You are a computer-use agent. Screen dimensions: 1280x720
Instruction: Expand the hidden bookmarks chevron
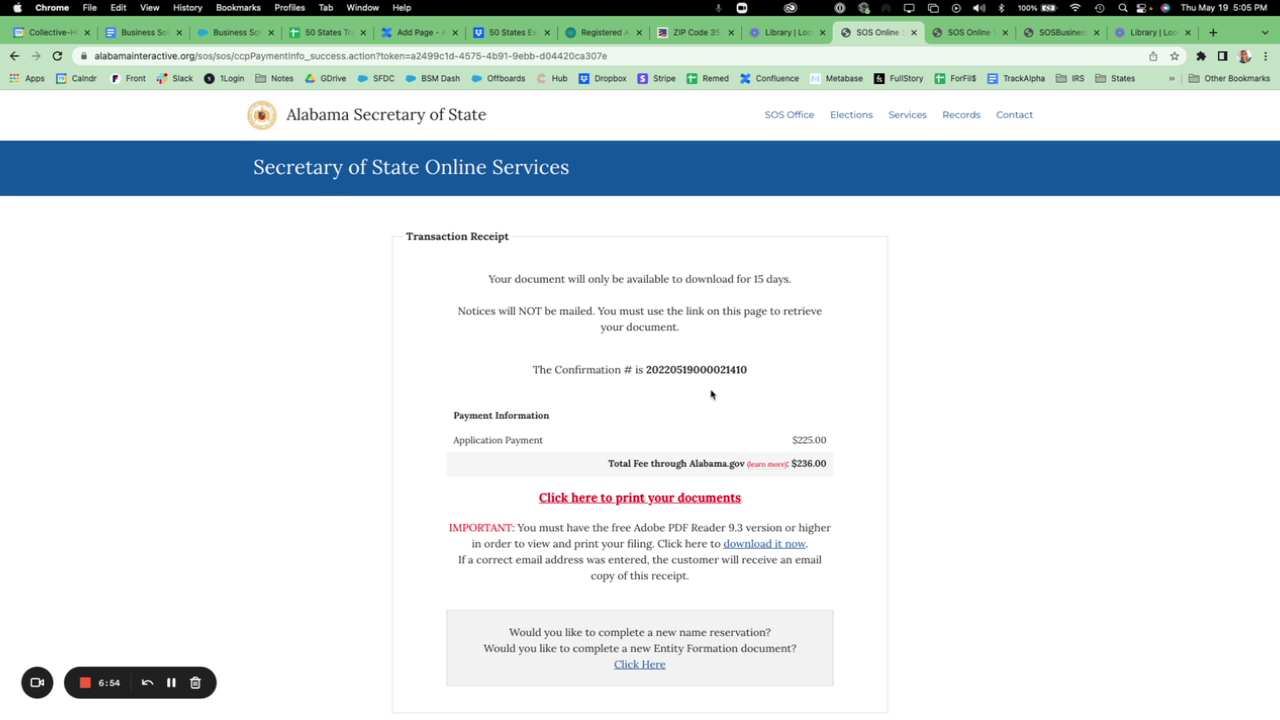point(1172,78)
